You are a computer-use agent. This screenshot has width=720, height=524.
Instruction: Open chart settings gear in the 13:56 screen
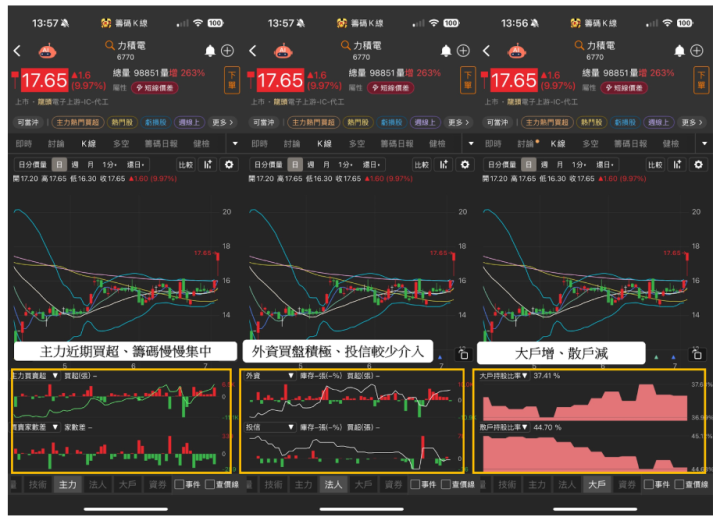coord(698,164)
